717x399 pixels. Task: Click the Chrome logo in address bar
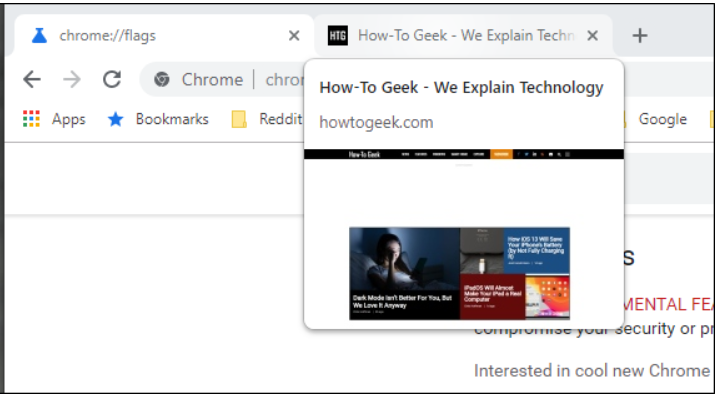[x=161, y=80]
